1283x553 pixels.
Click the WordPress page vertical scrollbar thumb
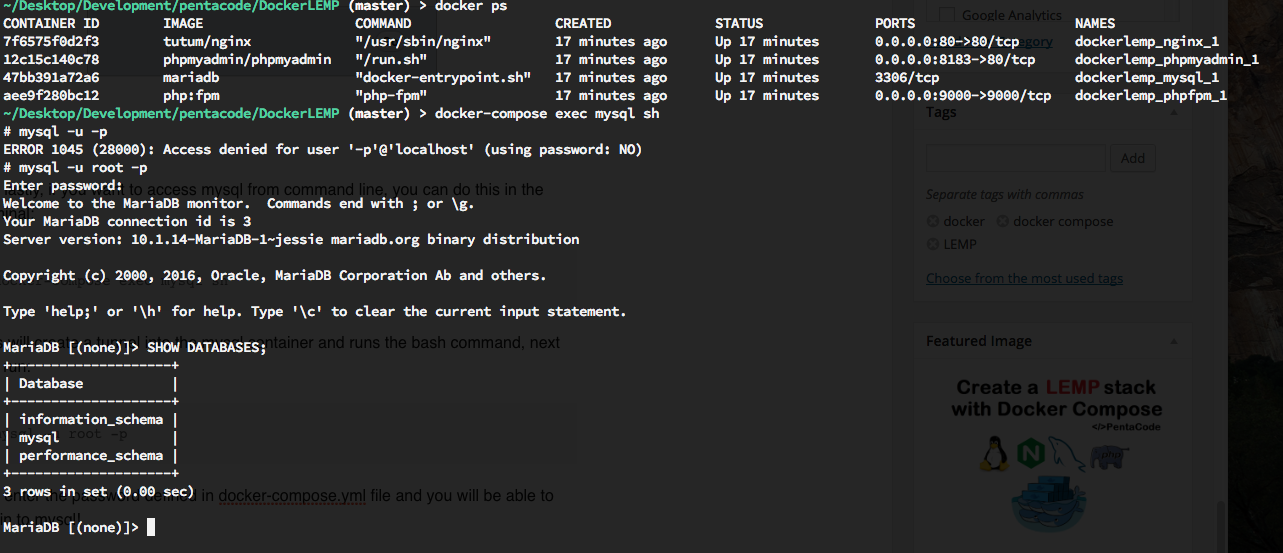click(1221, 525)
